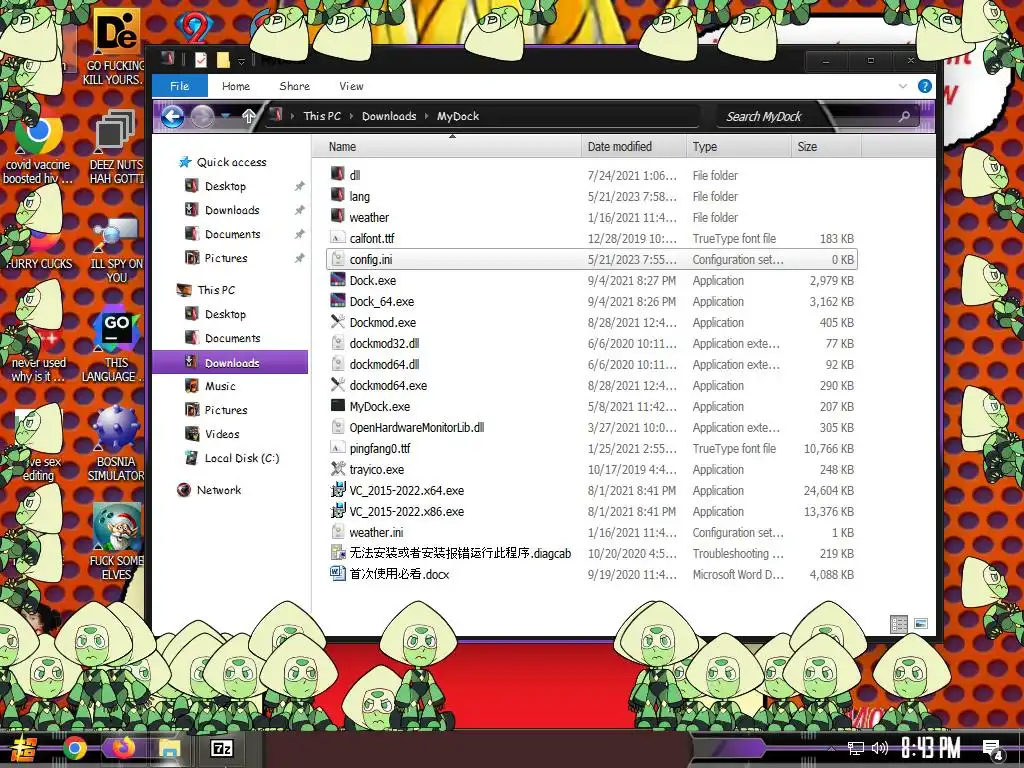Click the Forward navigation arrow

[x=202, y=117]
